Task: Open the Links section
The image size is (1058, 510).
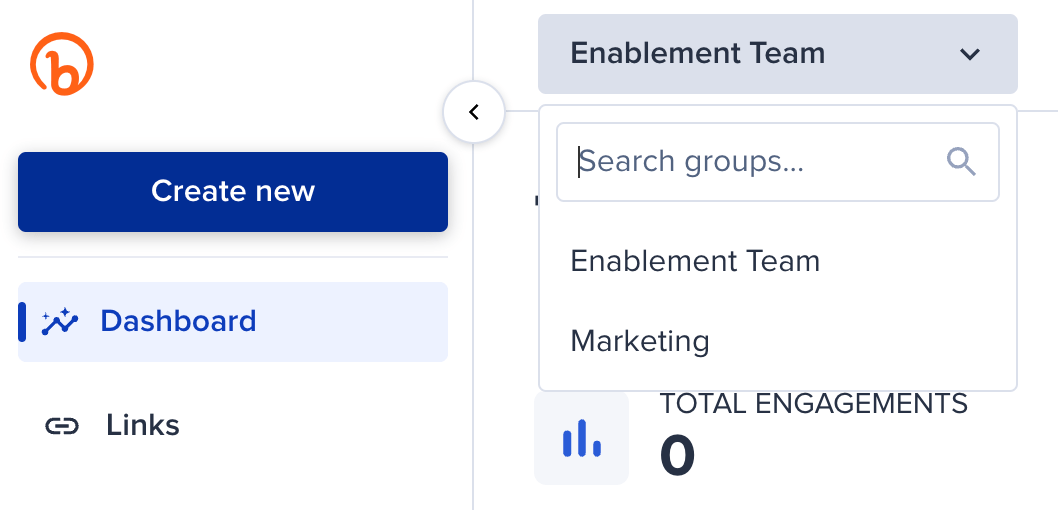Action: (143, 426)
